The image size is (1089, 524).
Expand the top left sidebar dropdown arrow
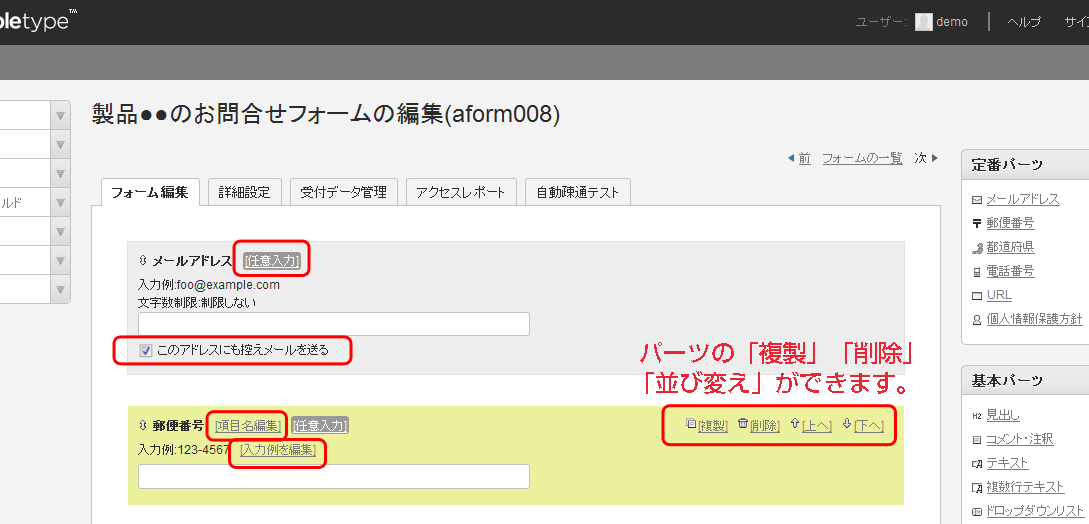tap(60, 115)
